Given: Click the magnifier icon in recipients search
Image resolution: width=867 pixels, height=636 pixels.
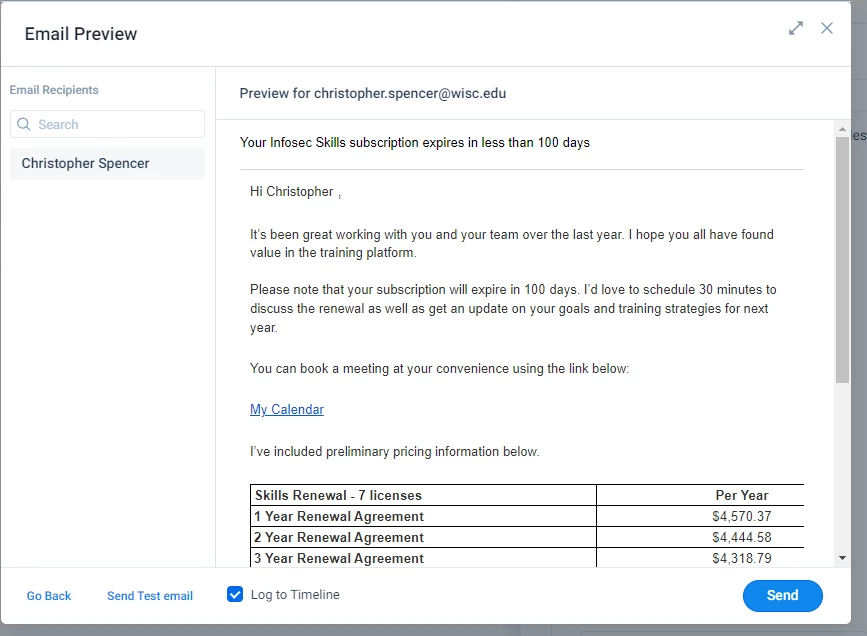Looking at the screenshot, I should coord(24,124).
